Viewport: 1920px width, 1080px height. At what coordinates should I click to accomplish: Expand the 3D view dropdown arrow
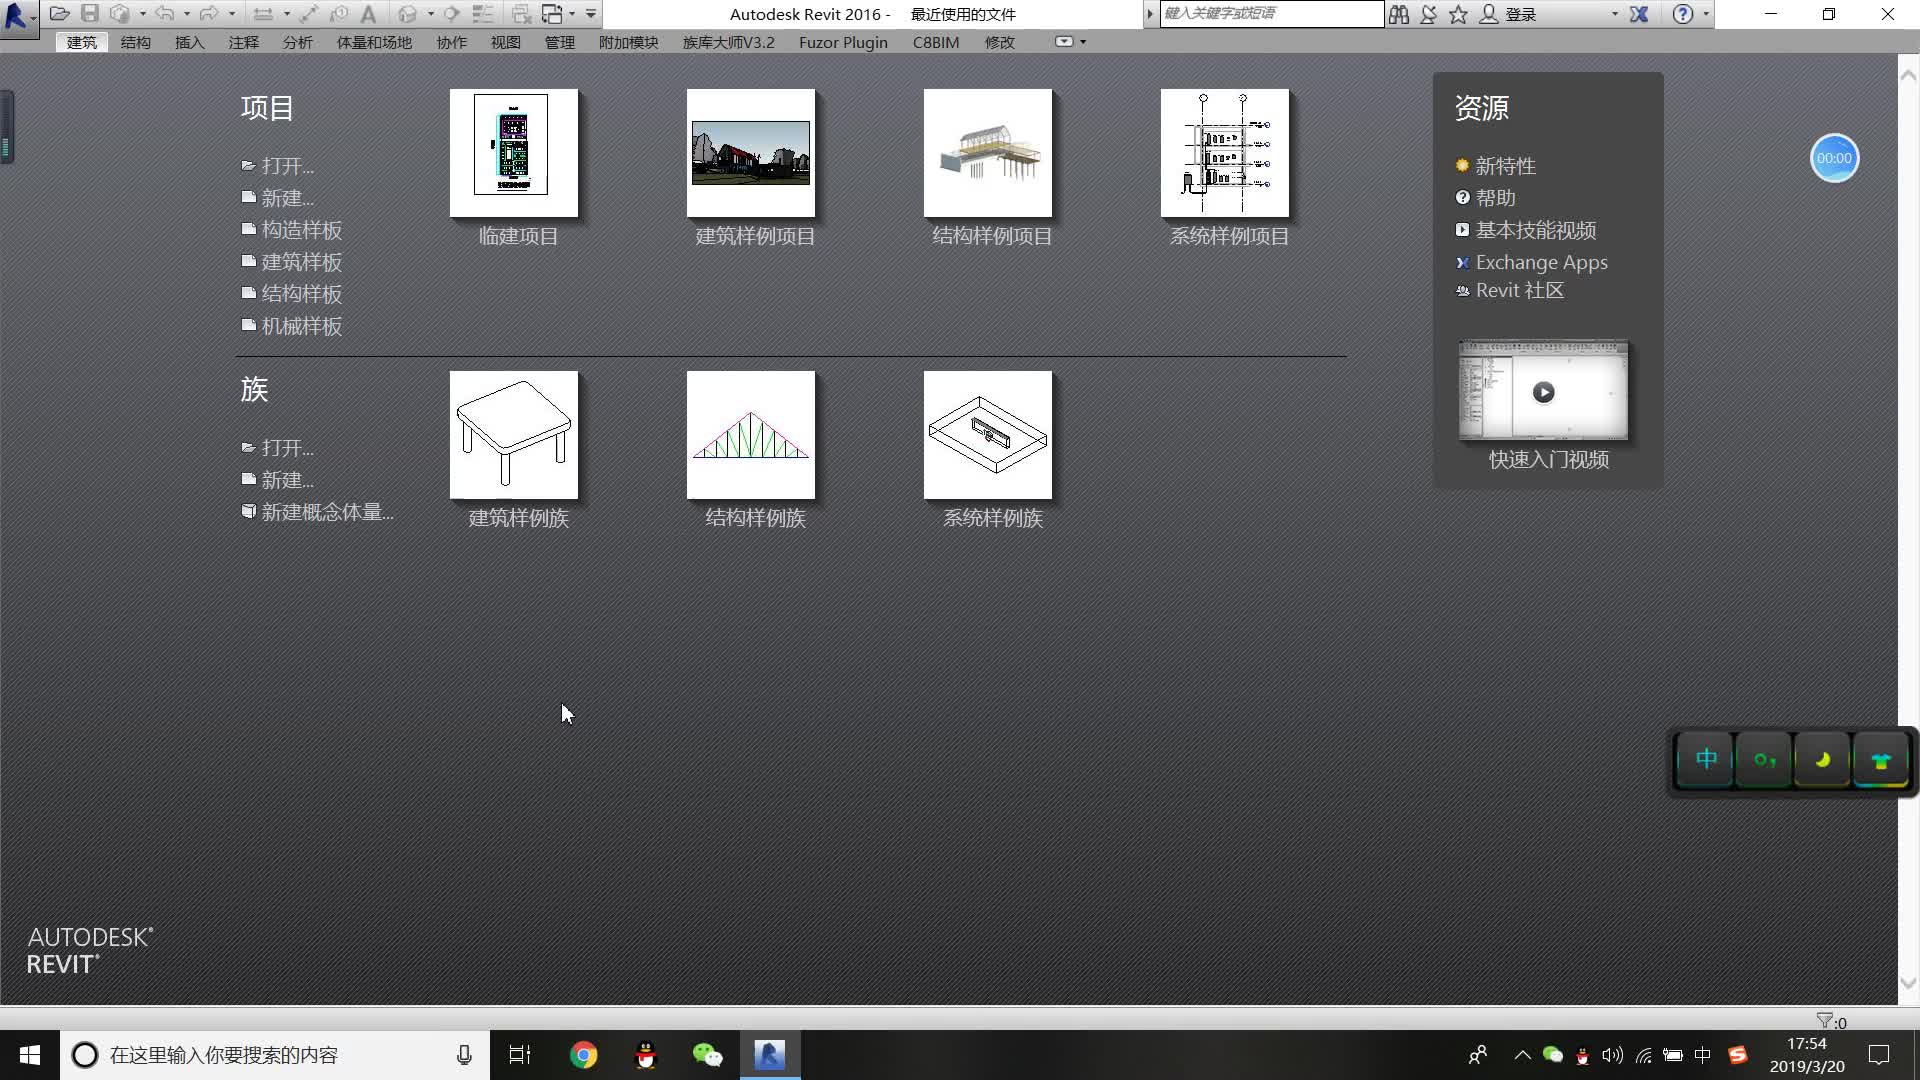pos(430,14)
